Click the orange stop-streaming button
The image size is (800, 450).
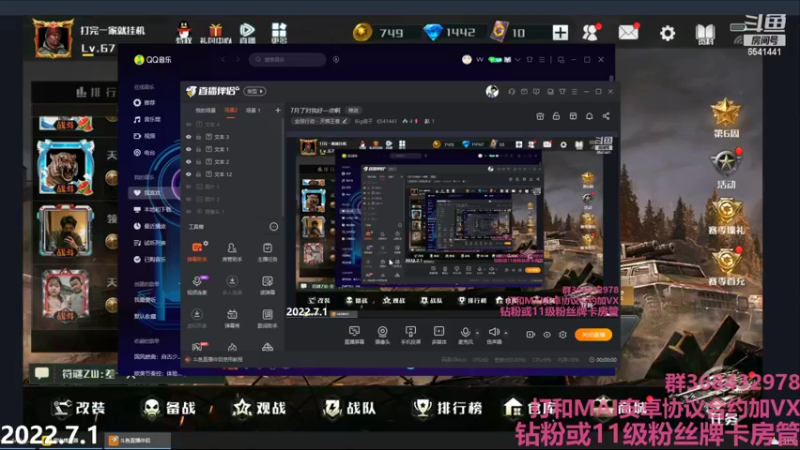click(x=593, y=335)
